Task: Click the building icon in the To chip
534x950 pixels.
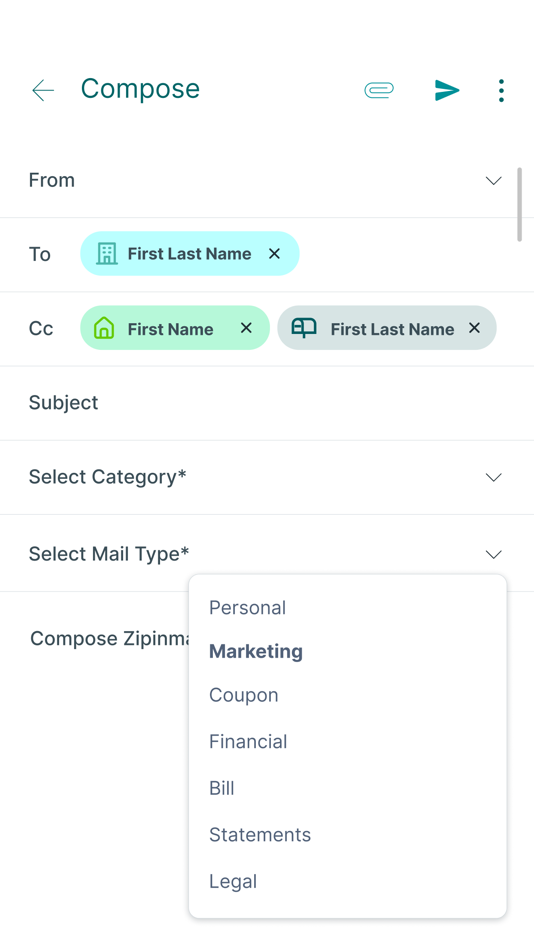Action: pos(107,253)
